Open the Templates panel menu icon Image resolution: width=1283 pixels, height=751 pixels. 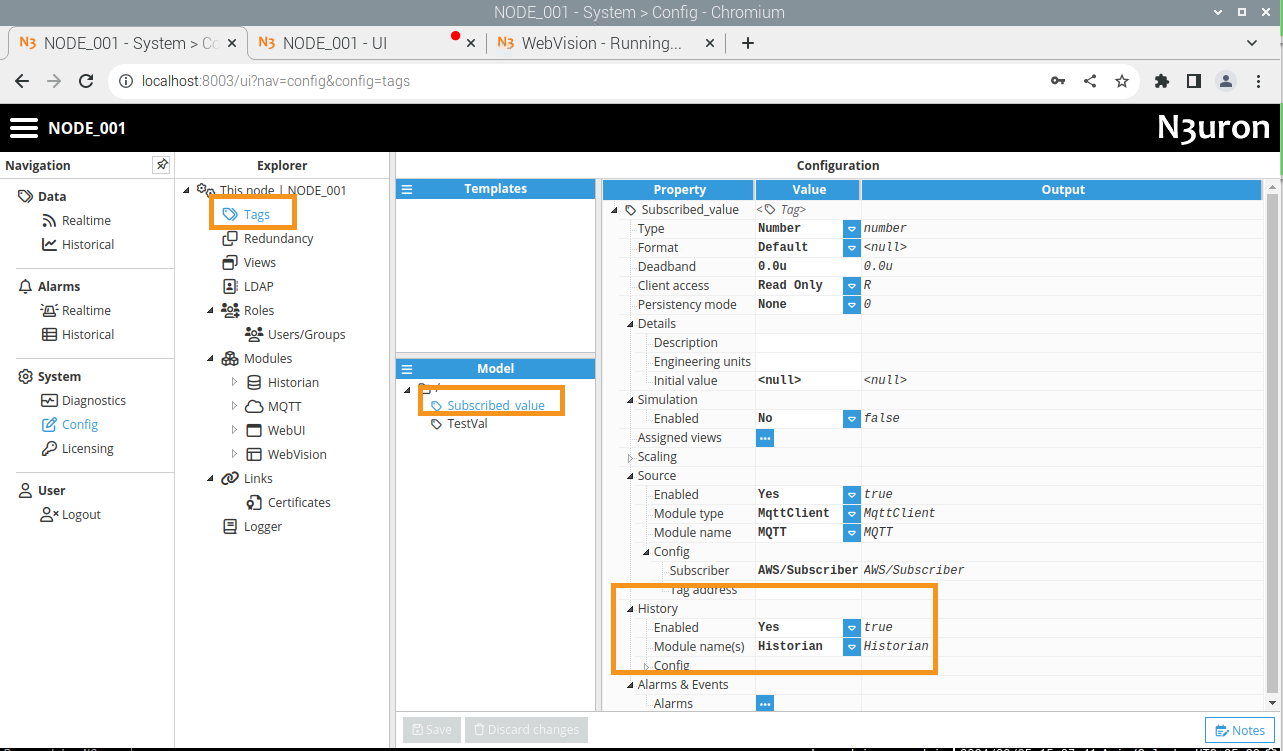pyautogui.click(x=407, y=189)
